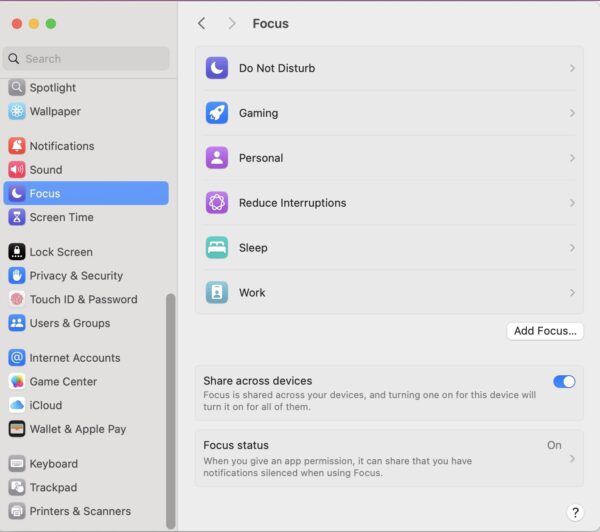Click the Do Not Disturb moon icon
Screen dimensions: 600x532
217,68
